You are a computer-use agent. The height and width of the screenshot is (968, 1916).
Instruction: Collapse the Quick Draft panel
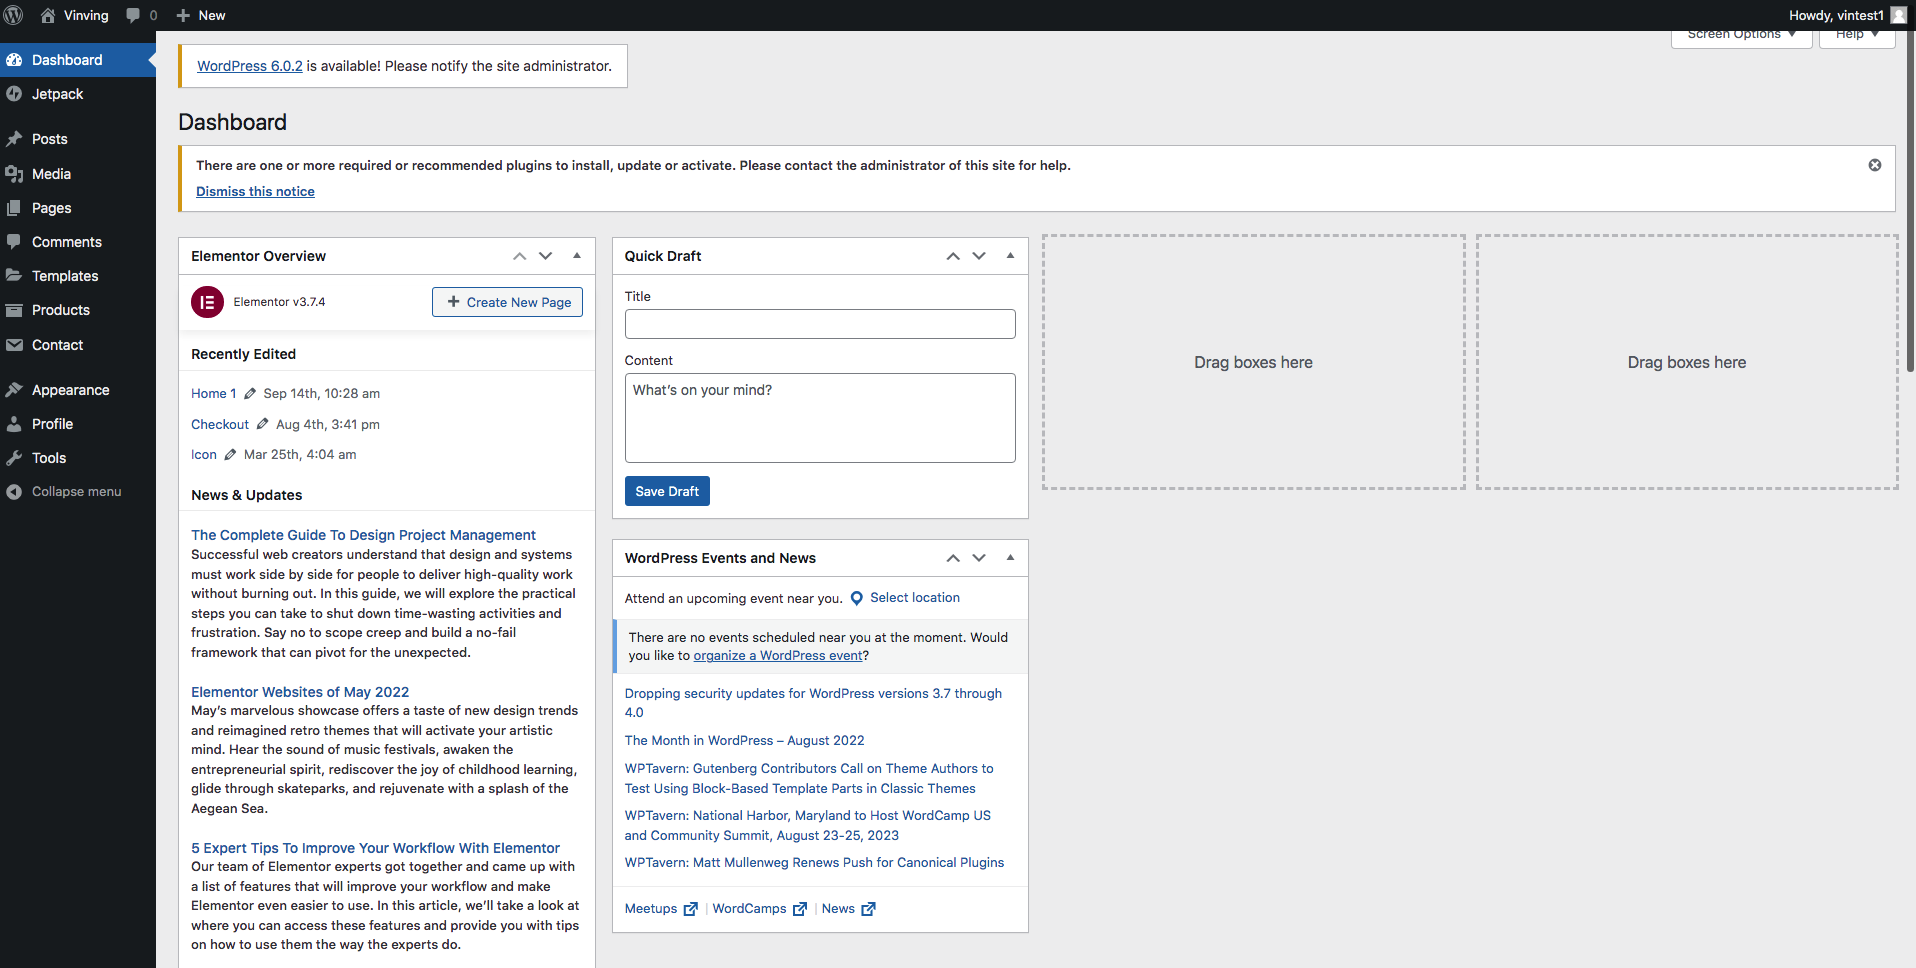1010,256
